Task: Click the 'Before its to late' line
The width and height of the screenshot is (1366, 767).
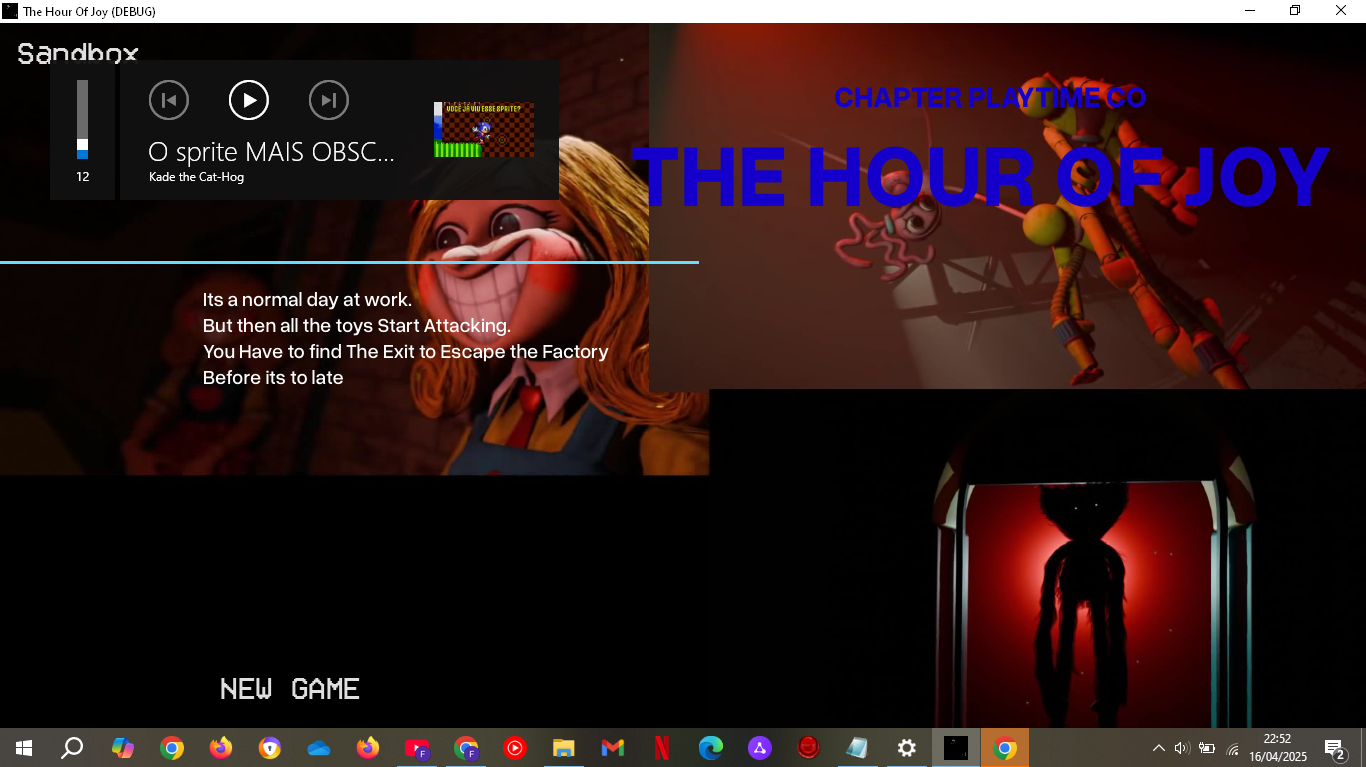Action: (273, 378)
